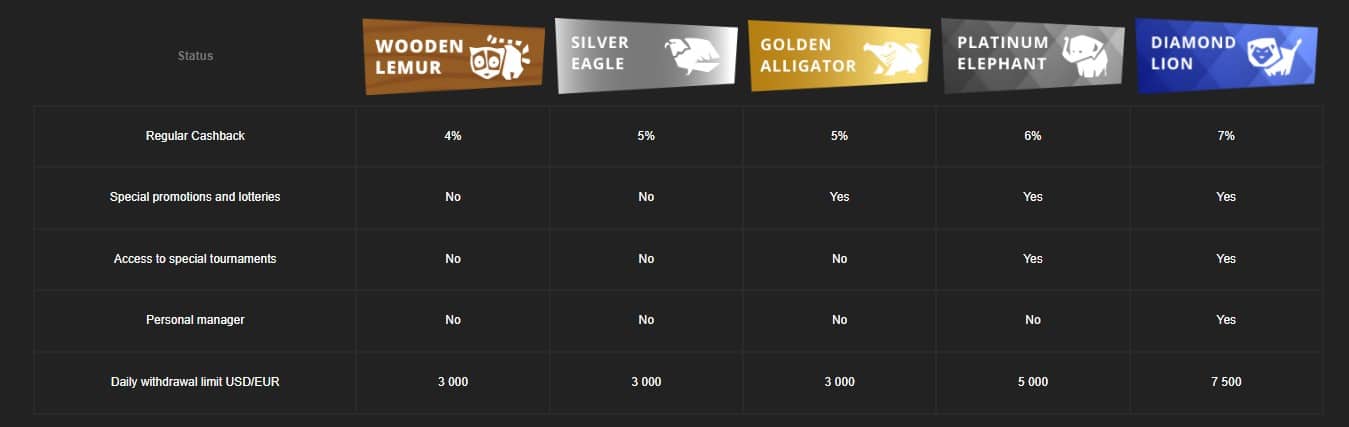Select the Diamond Lion status text

[x=1193, y=53]
